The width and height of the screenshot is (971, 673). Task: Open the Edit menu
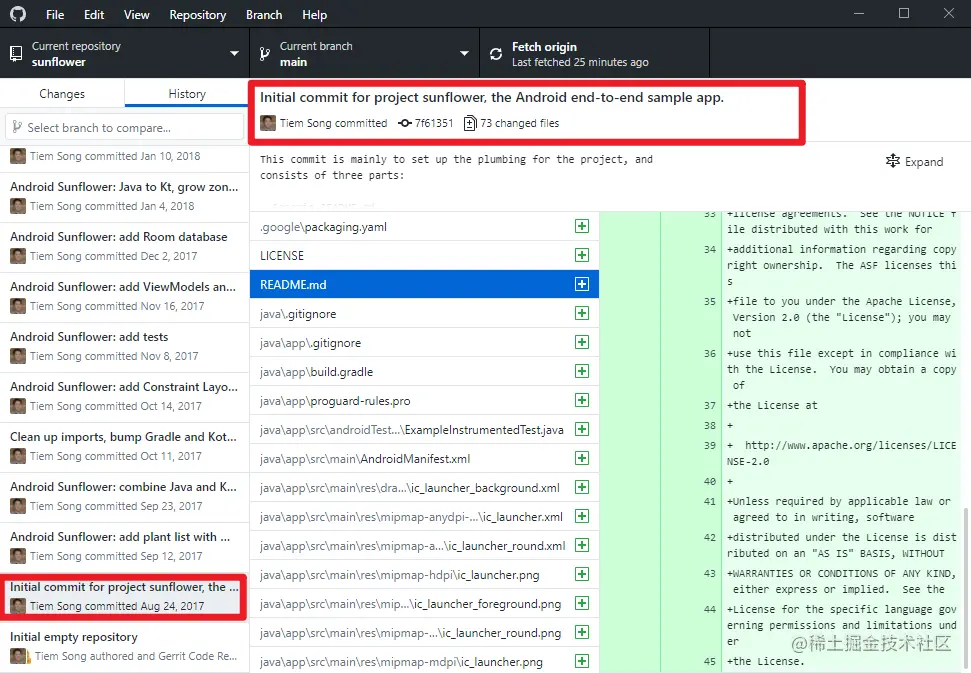(x=94, y=15)
